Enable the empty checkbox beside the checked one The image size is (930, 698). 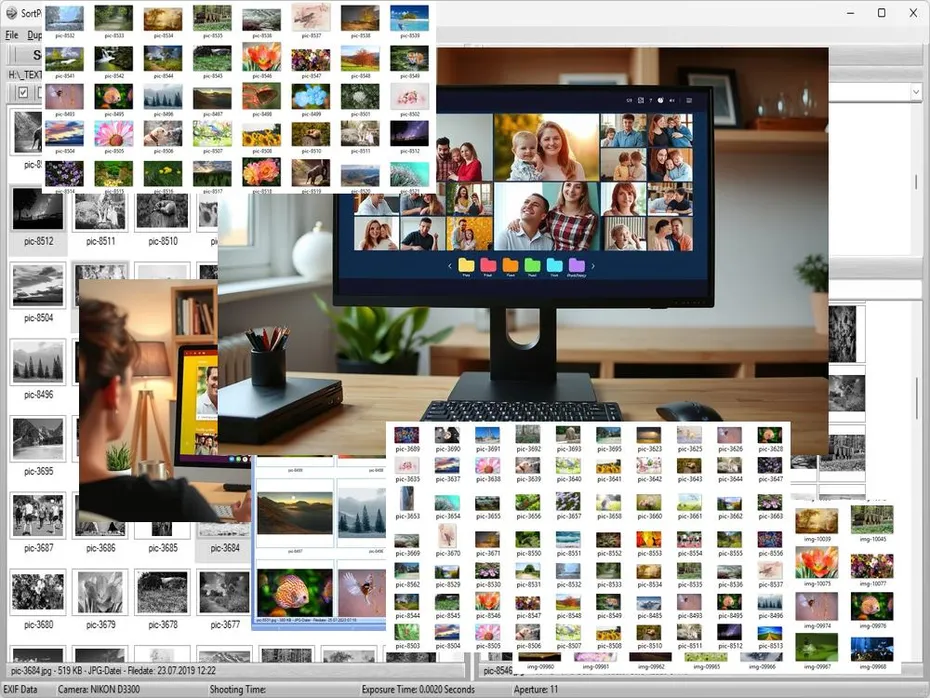(41, 93)
